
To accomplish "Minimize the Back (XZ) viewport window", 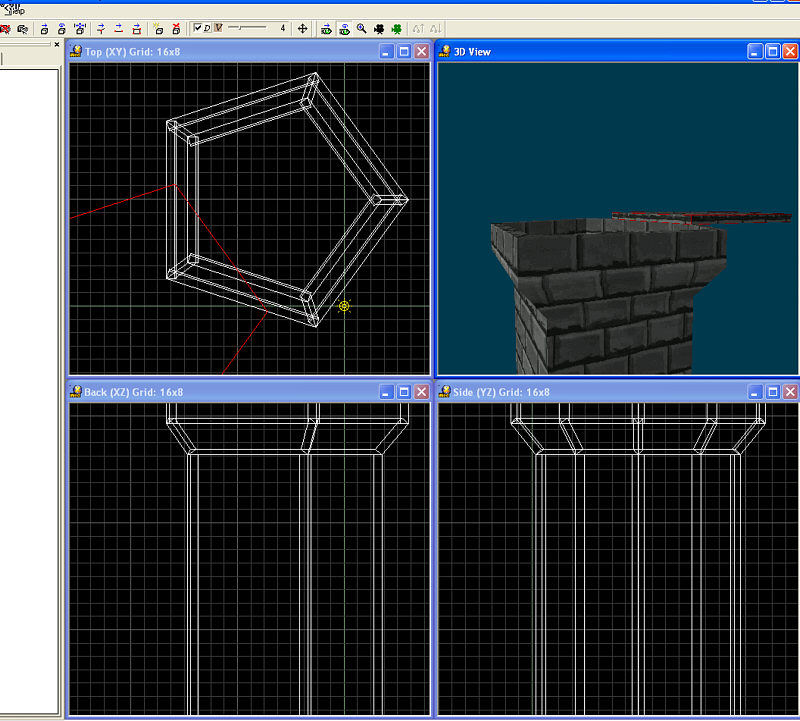I will [387, 392].
